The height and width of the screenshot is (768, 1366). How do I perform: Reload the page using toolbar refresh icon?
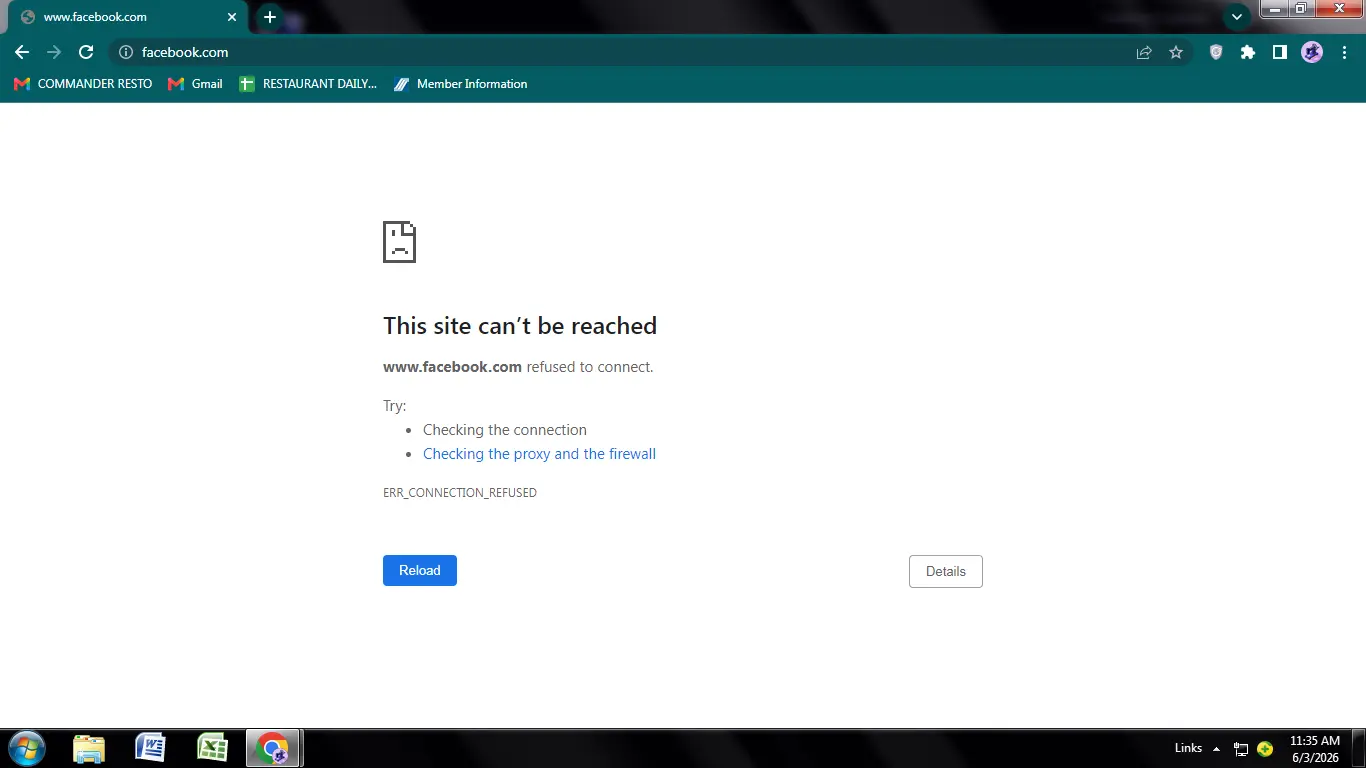(x=86, y=52)
